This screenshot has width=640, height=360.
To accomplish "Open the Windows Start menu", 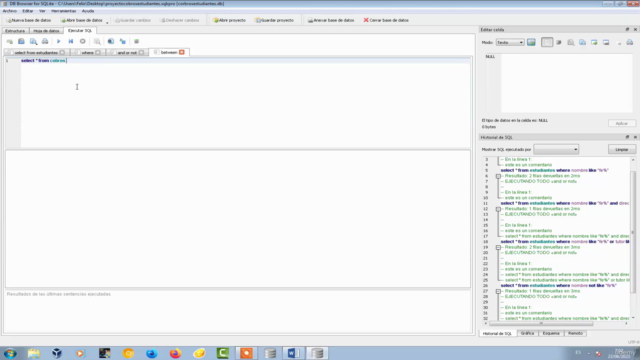I will point(10,353).
